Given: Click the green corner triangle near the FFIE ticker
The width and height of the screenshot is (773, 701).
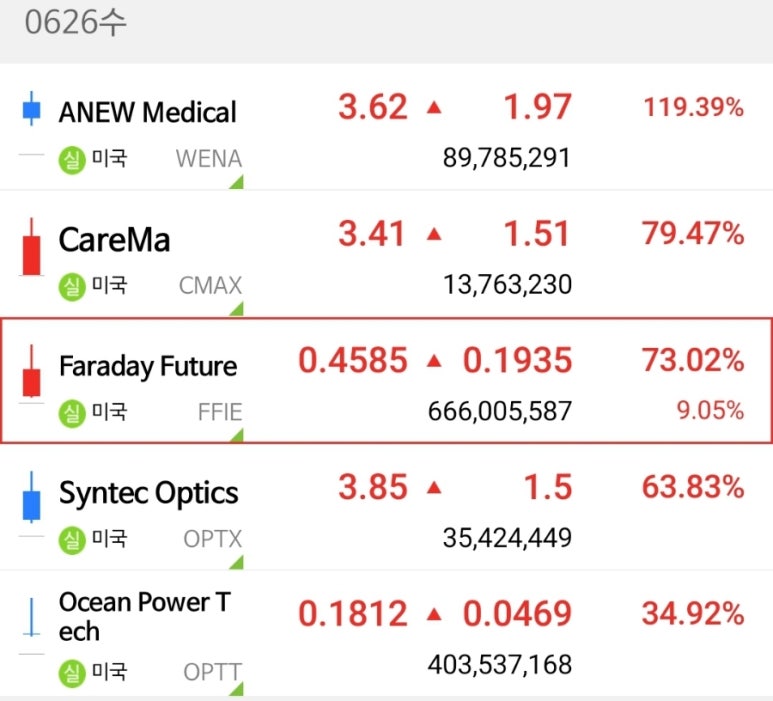Looking at the screenshot, I should 238,436.
